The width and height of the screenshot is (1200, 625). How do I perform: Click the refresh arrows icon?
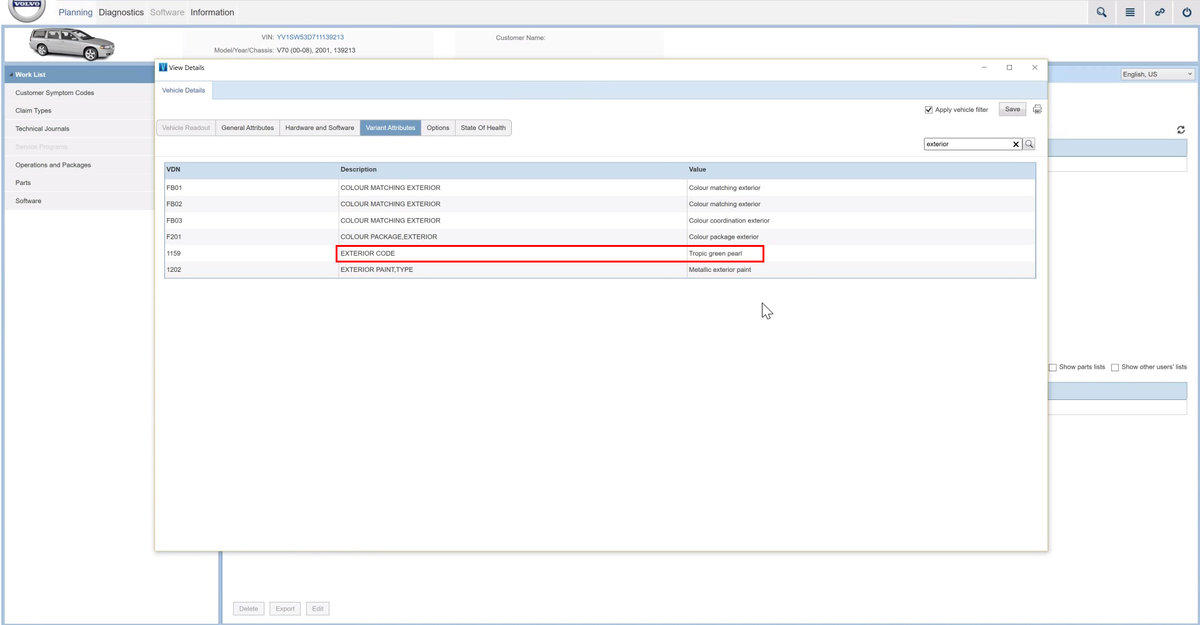[x=1181, y=130]
